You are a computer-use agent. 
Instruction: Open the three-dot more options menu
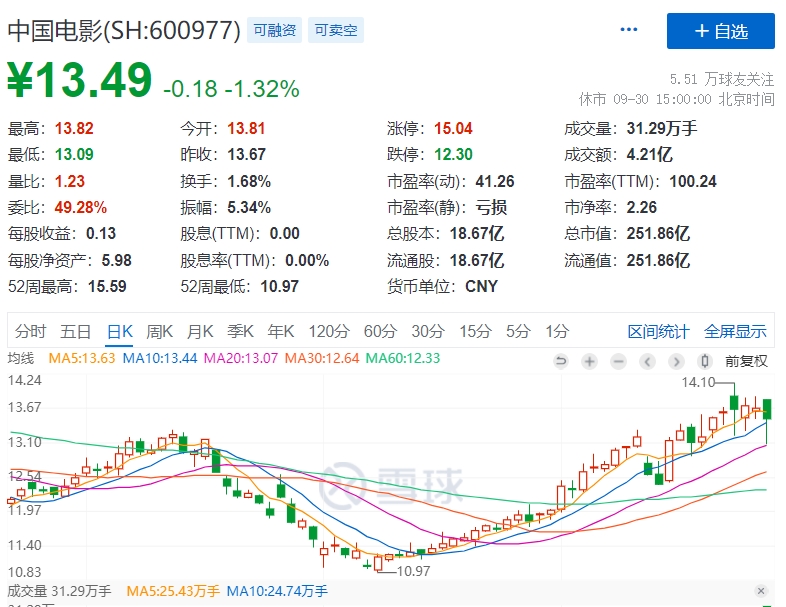629,30
